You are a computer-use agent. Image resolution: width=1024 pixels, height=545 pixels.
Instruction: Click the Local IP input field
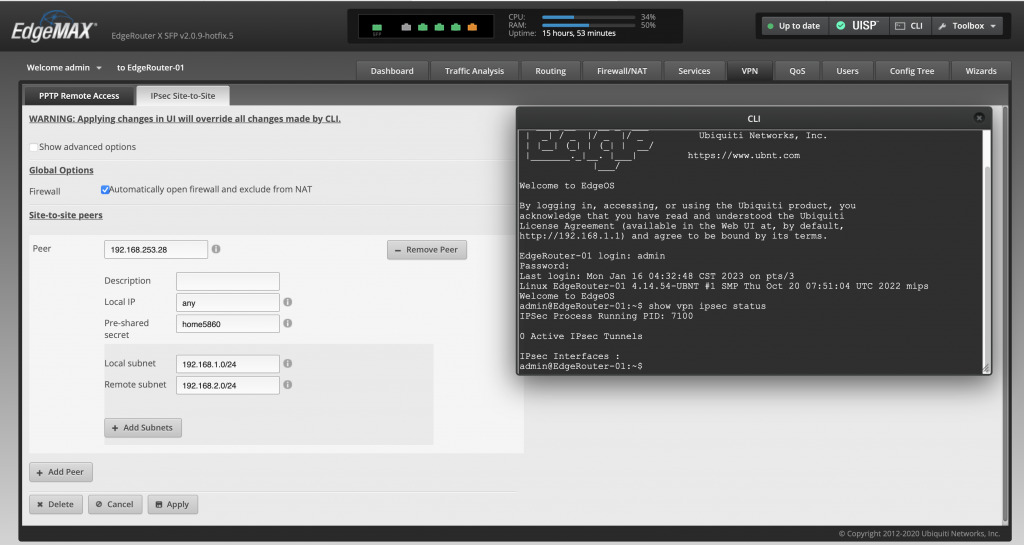click(228, 302)
